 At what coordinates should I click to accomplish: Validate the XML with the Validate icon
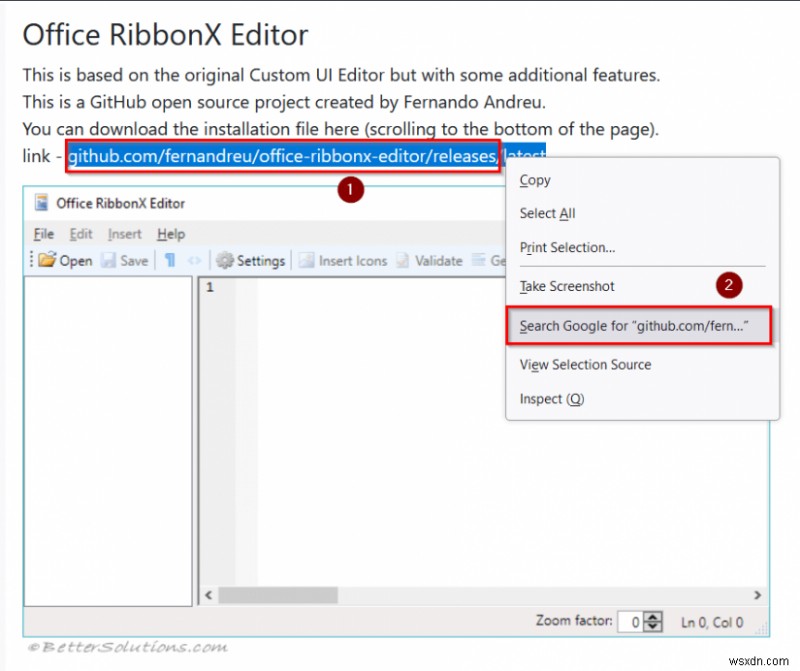coord(428,260)
